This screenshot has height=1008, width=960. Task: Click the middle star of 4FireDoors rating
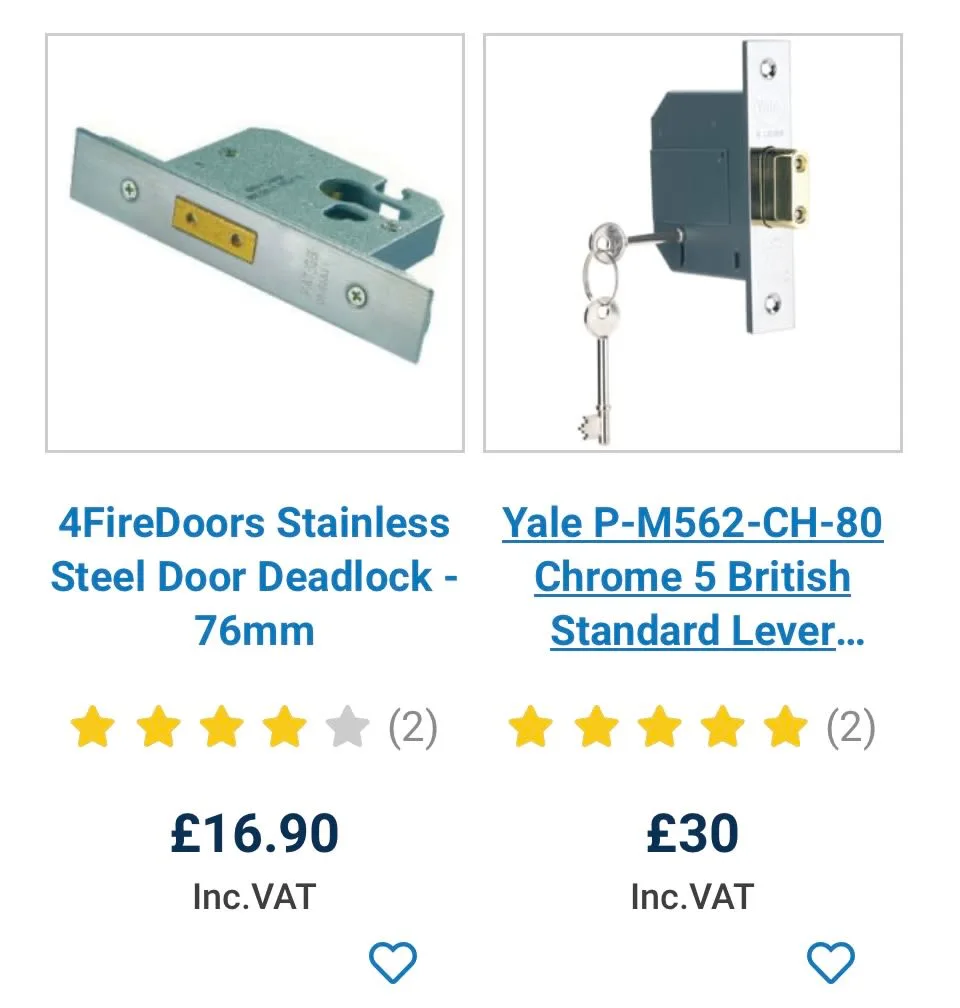(222, 726)
